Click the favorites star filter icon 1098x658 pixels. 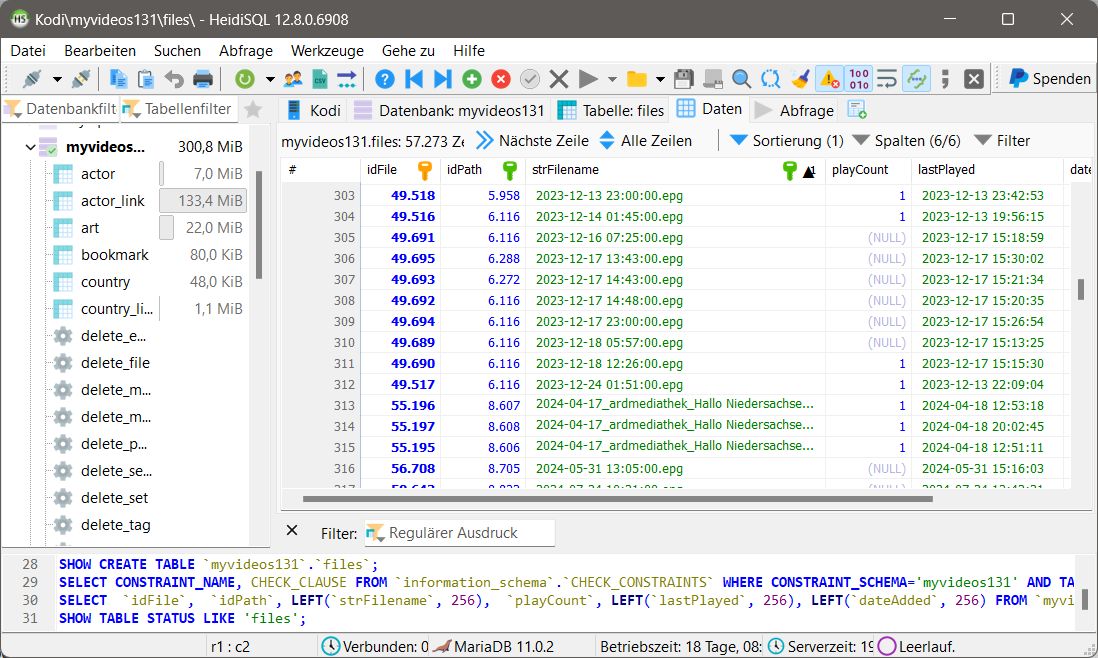click(x=253, y=109)
